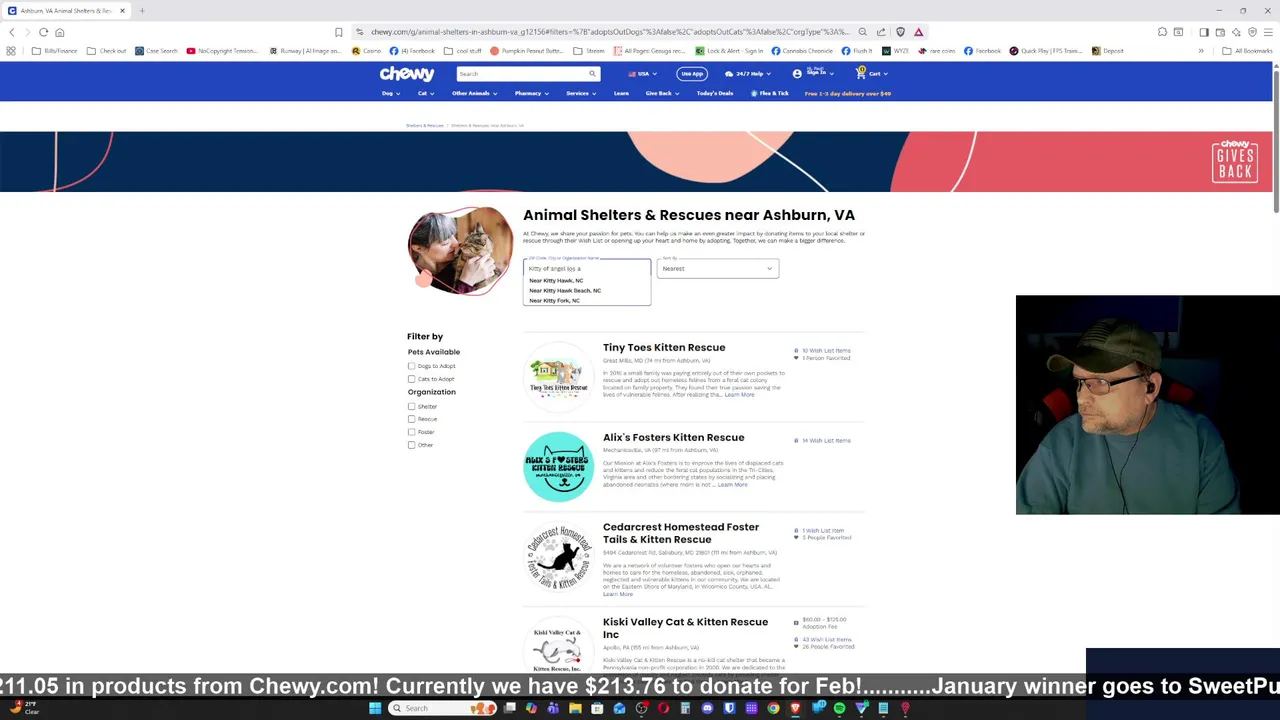Click the Chewy Gives Back badge
This screenshot has height=720, width=1280.
coord(1235,161)
